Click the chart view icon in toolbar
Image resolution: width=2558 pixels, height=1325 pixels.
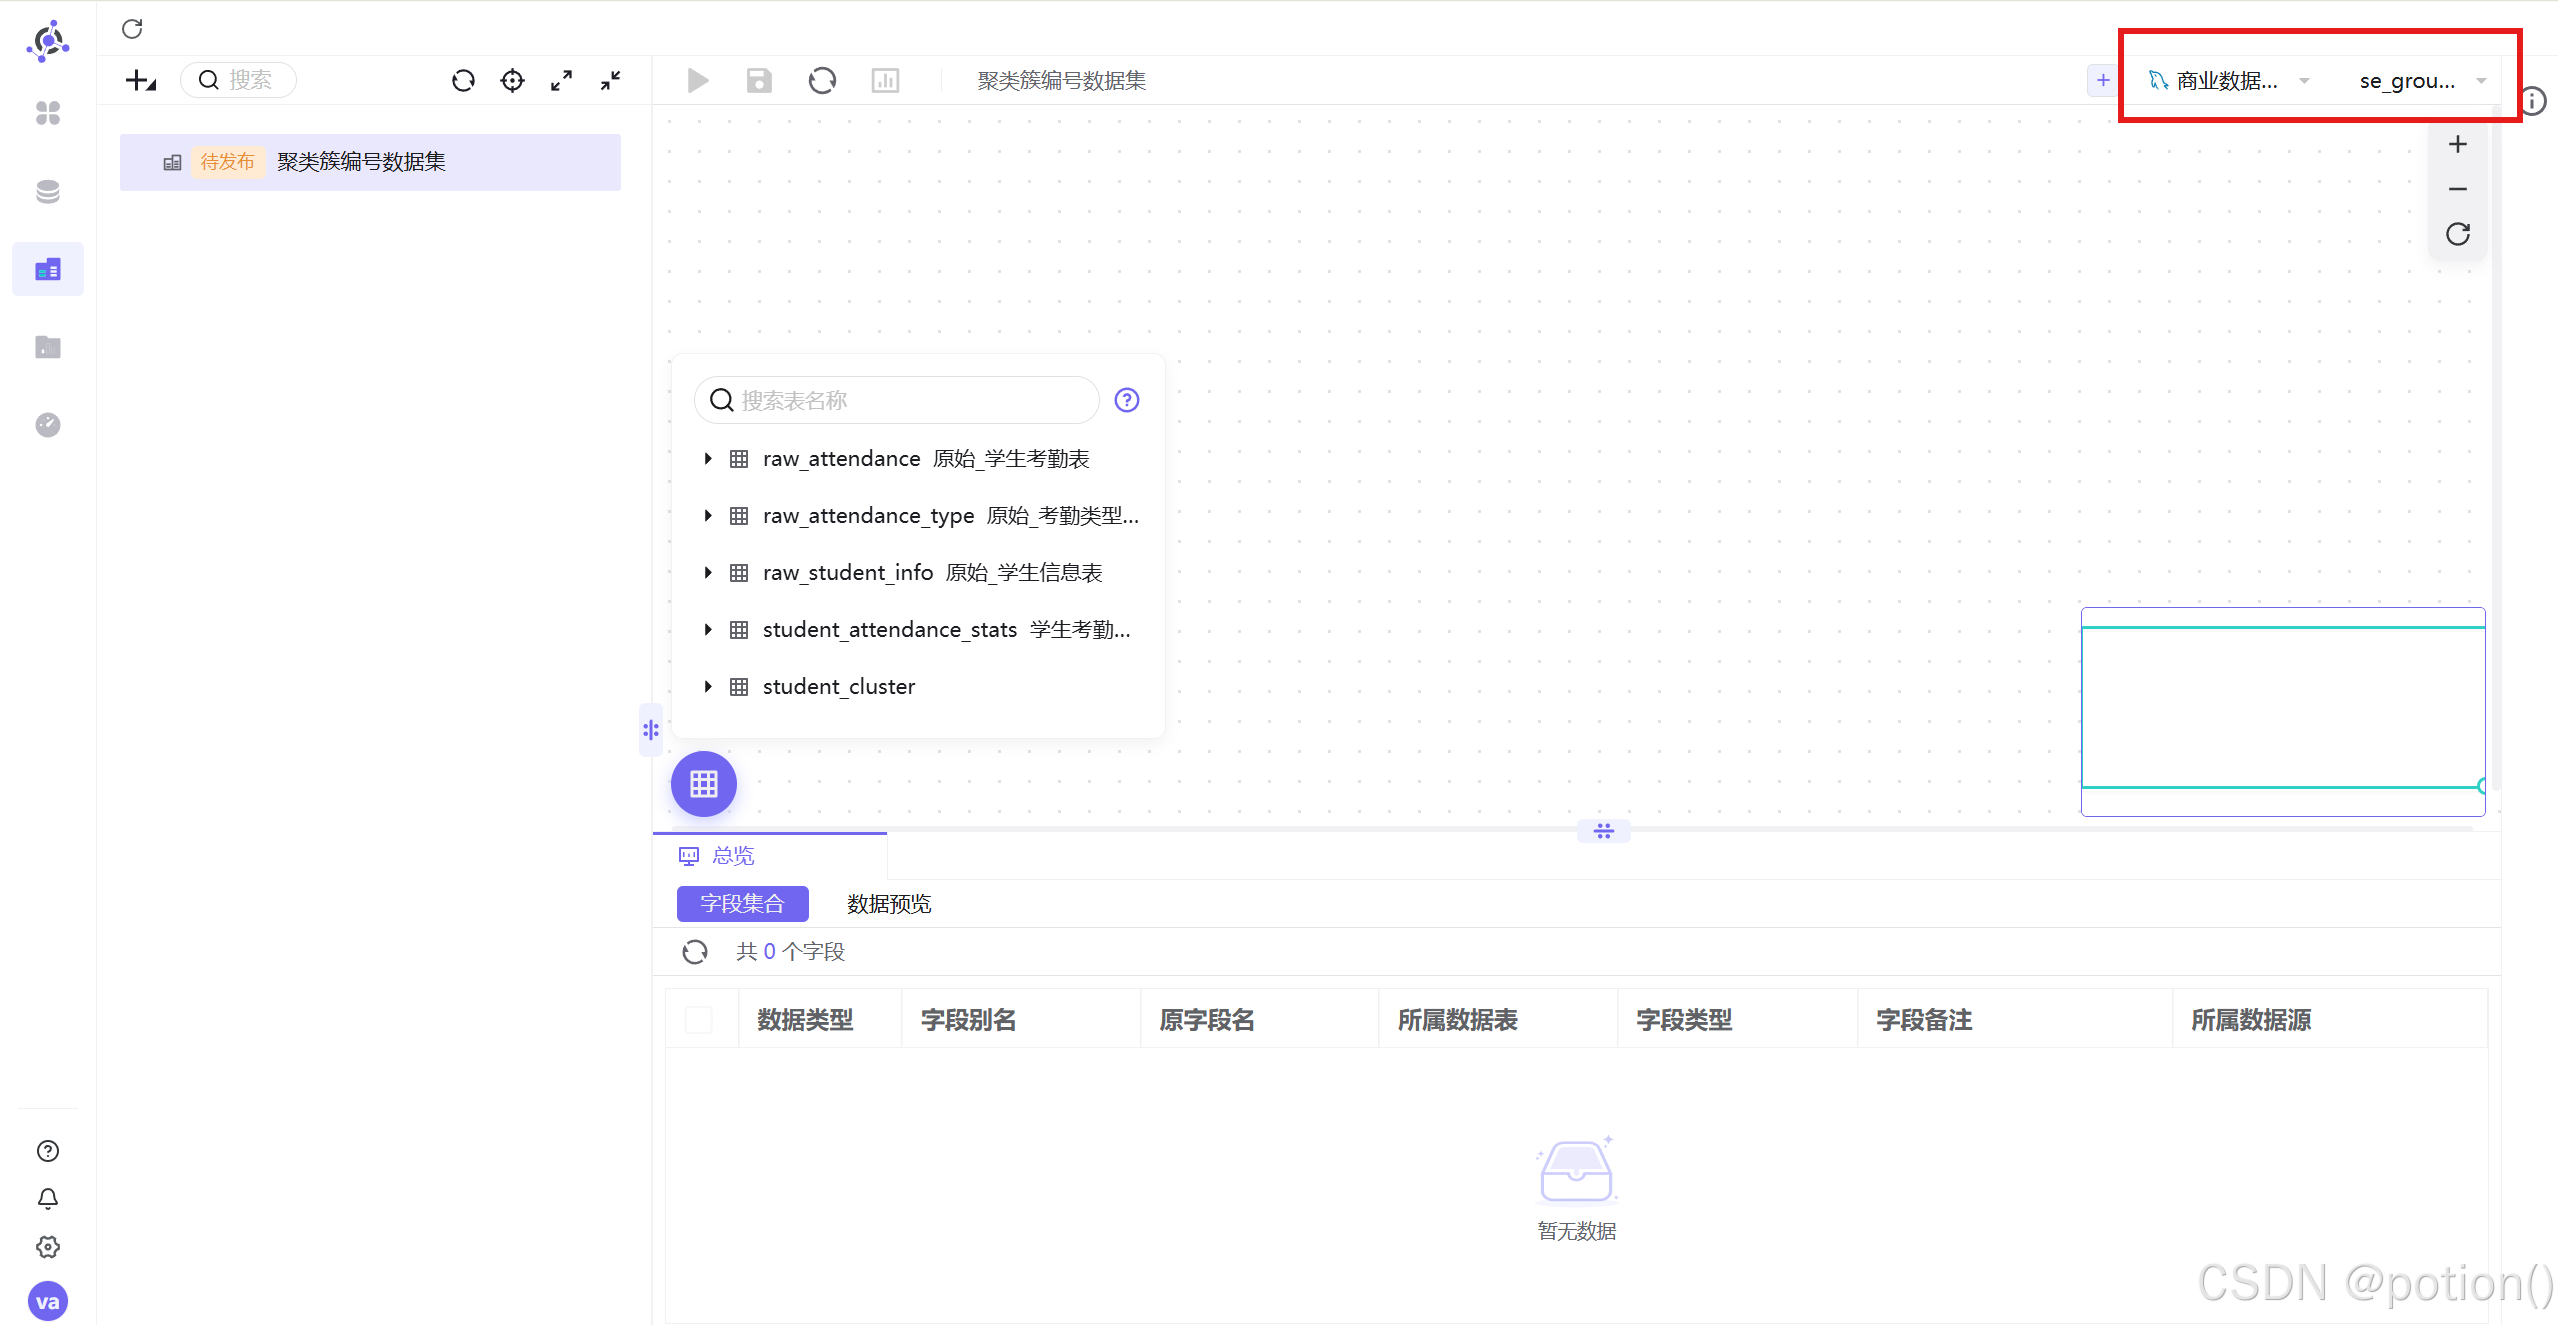[885, 80]
